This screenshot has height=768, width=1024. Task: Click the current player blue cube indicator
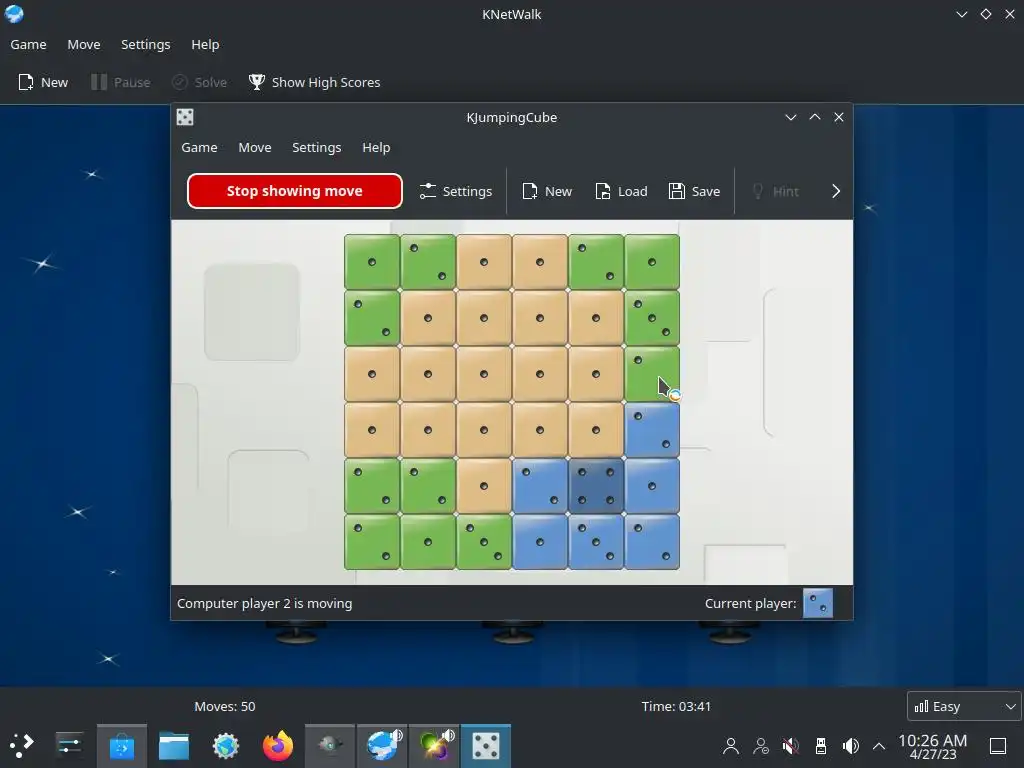pos(818,603)
